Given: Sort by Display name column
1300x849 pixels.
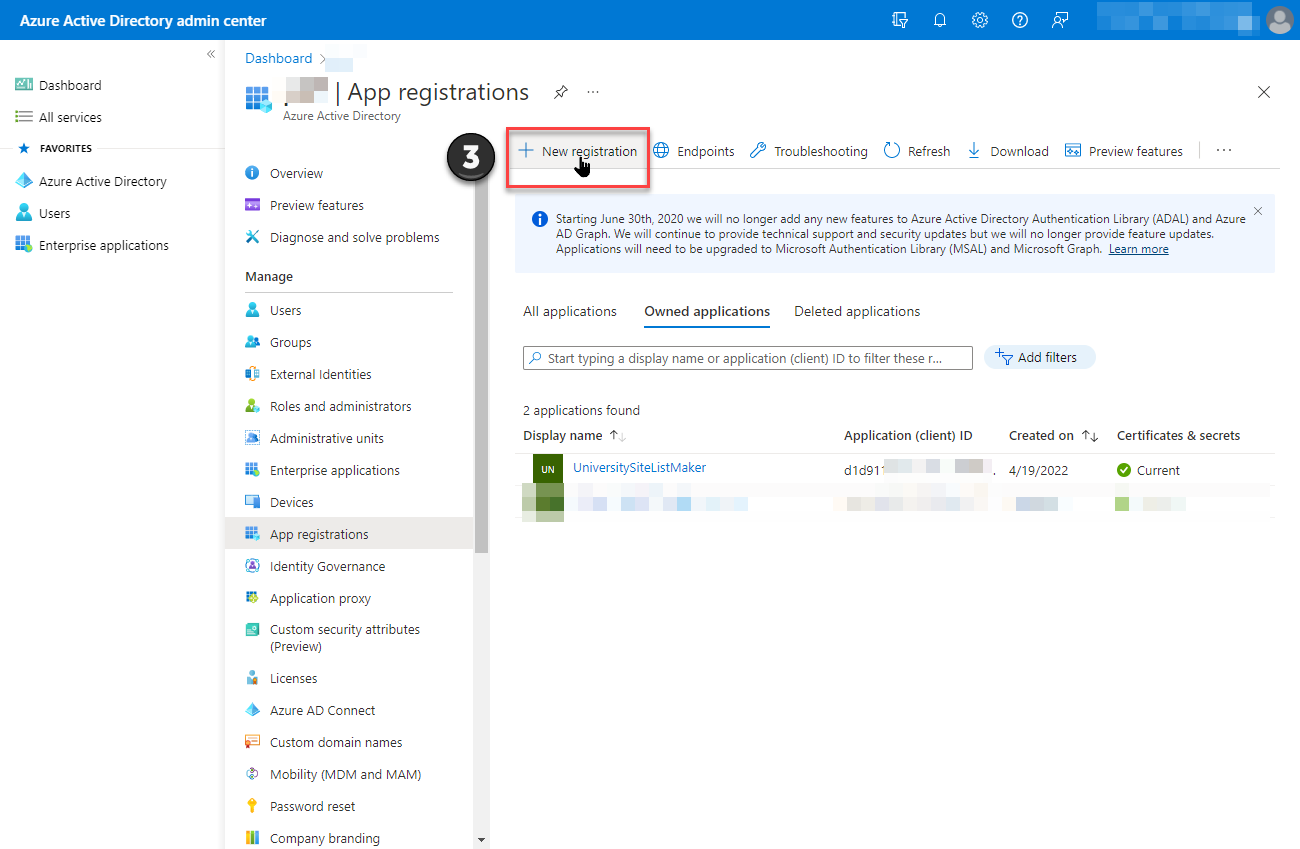Looking at the screenshot, I should tap(574, 436).
